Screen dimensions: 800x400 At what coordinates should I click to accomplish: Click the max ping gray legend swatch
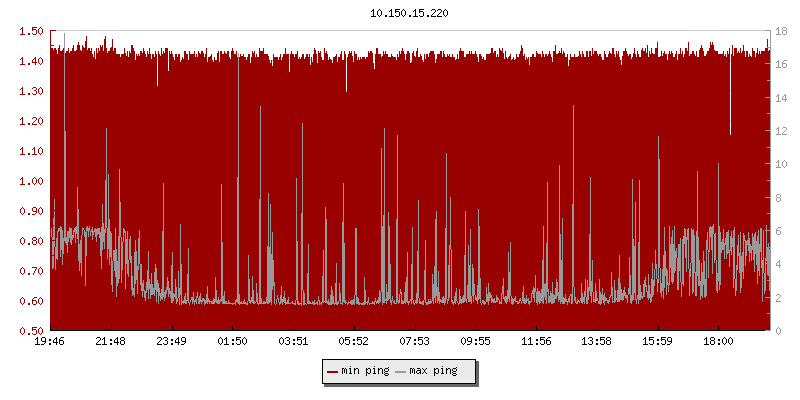pos(401,372)
